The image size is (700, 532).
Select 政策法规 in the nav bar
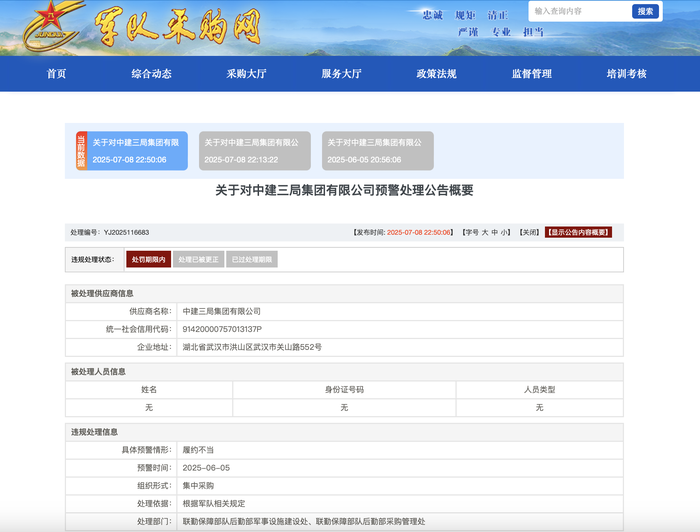(x=436, y=74)
